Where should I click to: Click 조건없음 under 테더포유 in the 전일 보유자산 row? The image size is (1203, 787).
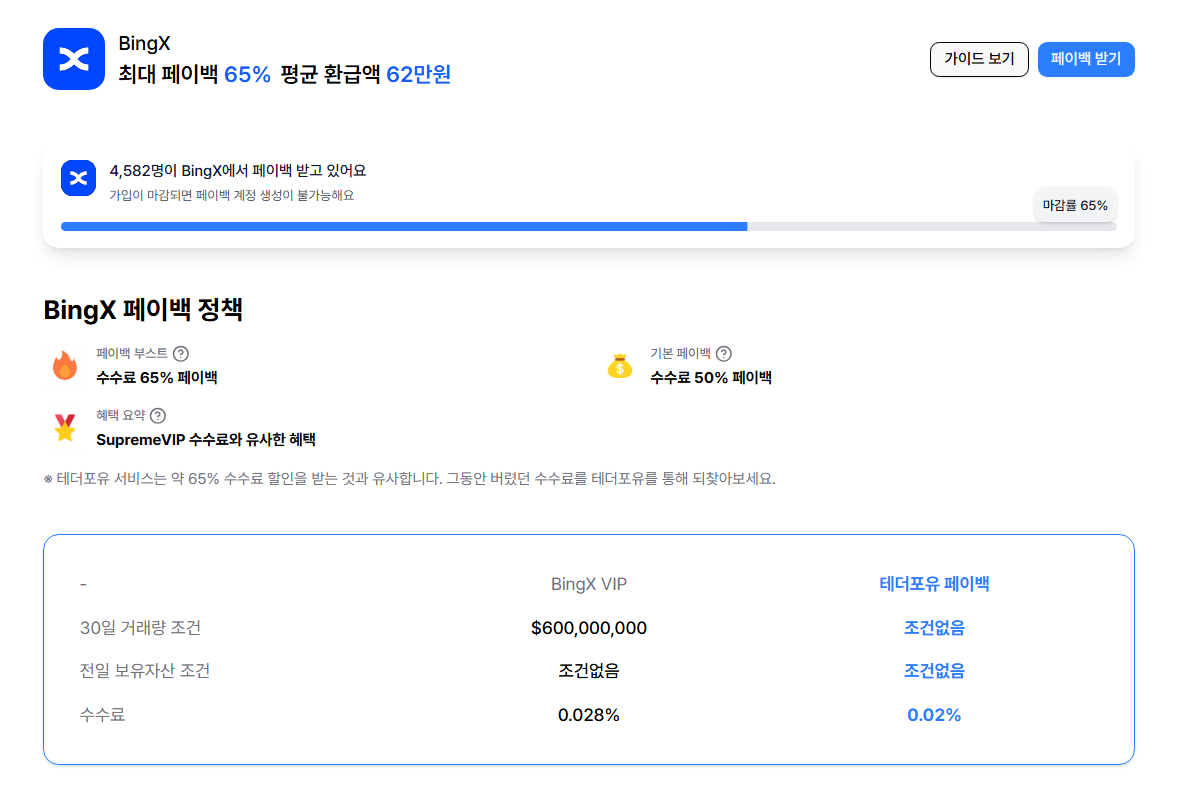tap(934, 671)
